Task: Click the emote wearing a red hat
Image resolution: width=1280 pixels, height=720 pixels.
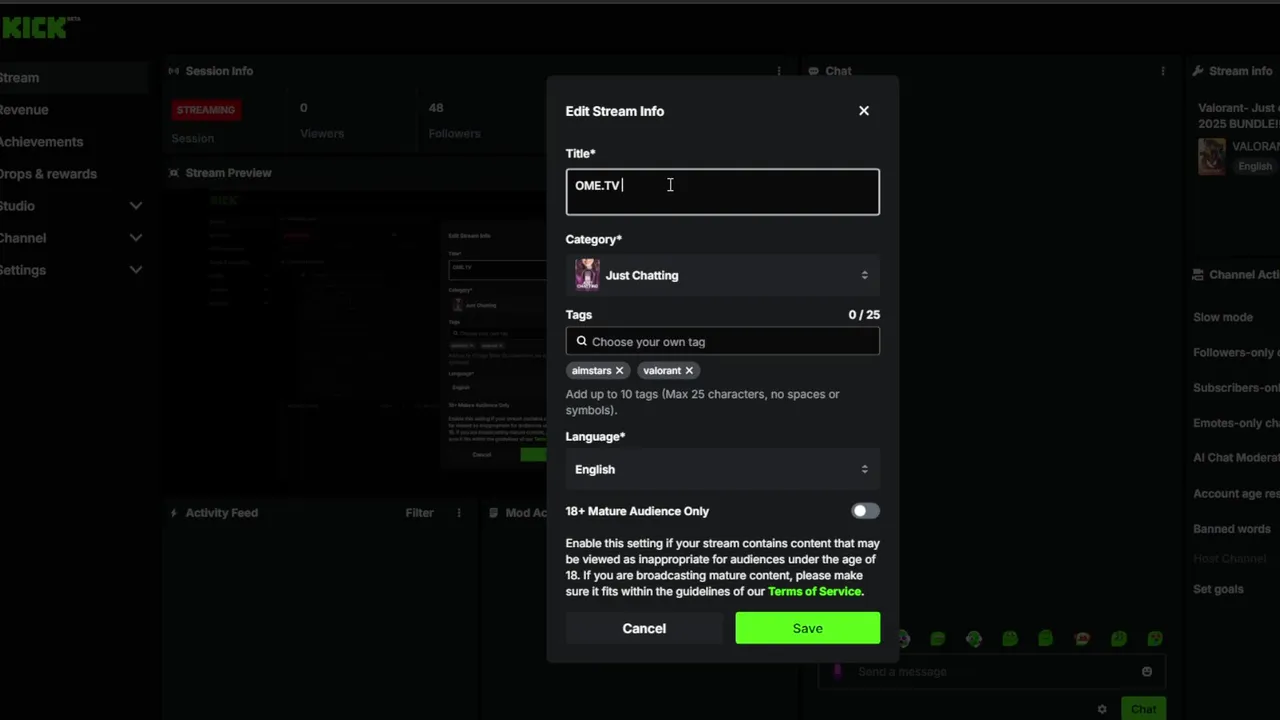Action: [1082, 638]
